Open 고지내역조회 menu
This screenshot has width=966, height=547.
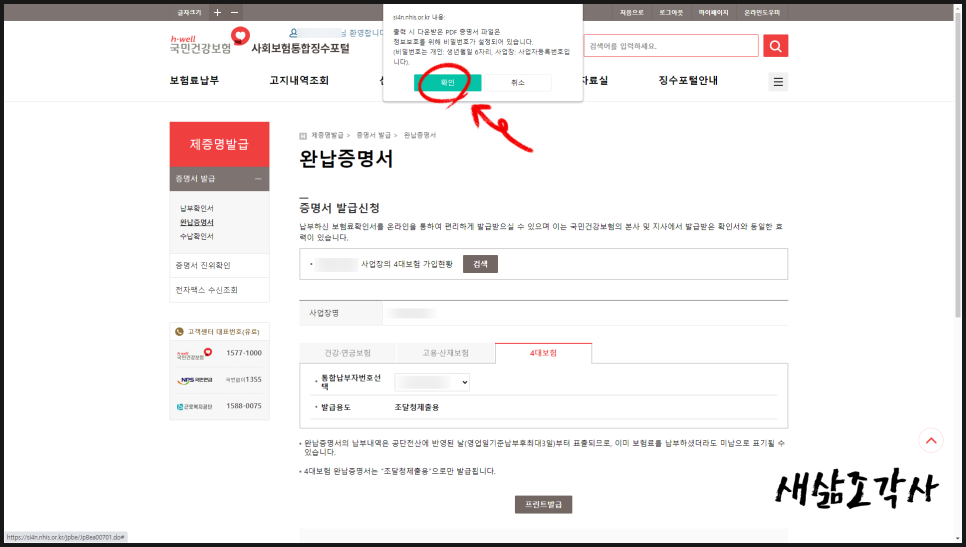tap(299, 80)
